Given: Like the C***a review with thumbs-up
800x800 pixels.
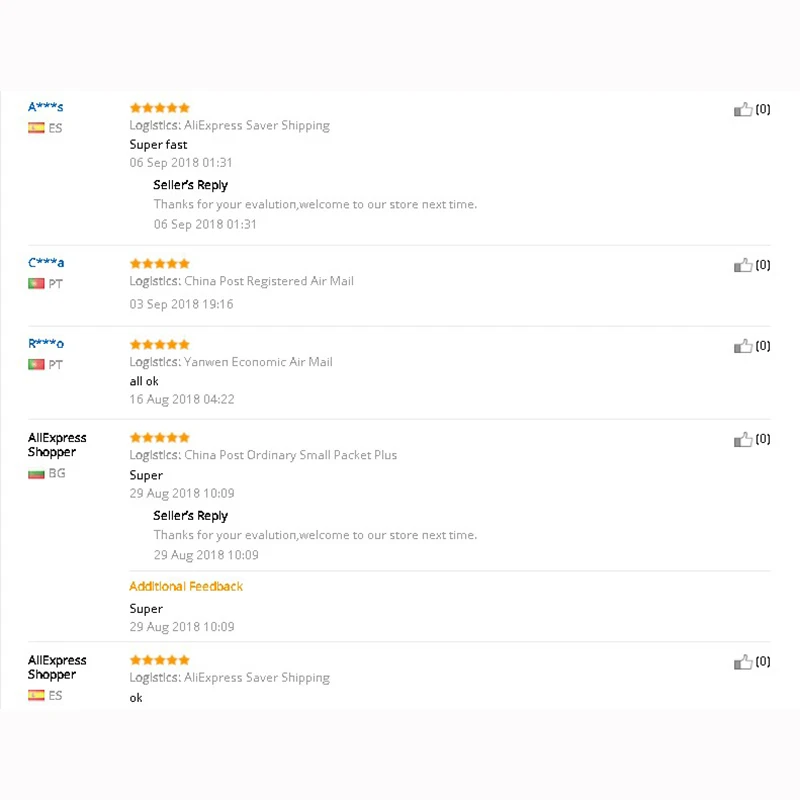Looking at the screenshot, I should (743, 266).
